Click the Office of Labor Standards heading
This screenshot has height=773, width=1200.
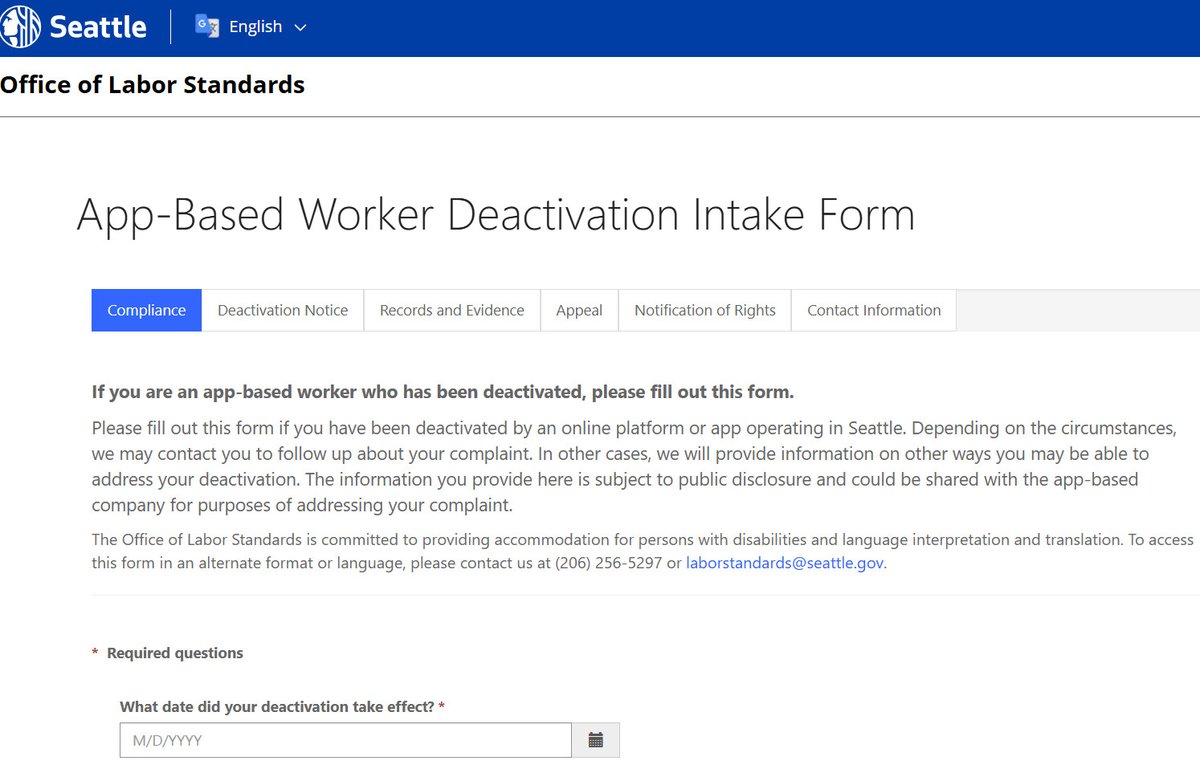(x=153, y=85)
